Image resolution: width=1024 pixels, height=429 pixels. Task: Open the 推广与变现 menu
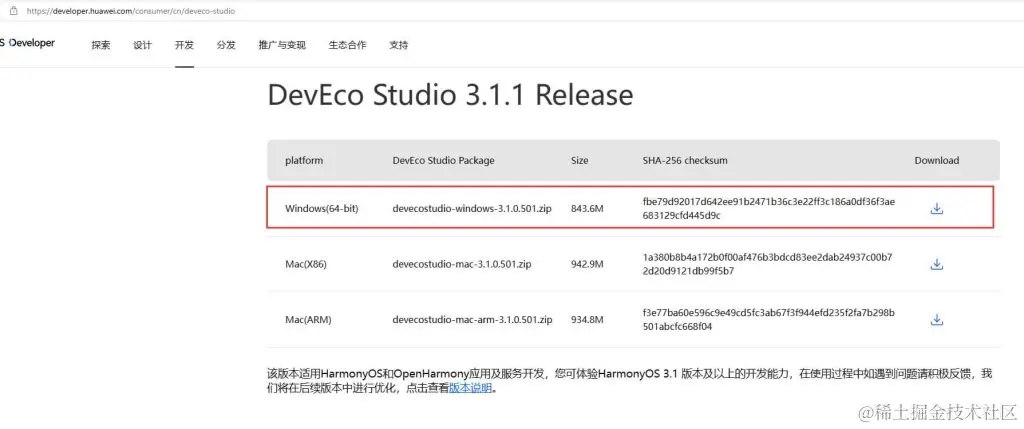[x=282, y=45]
